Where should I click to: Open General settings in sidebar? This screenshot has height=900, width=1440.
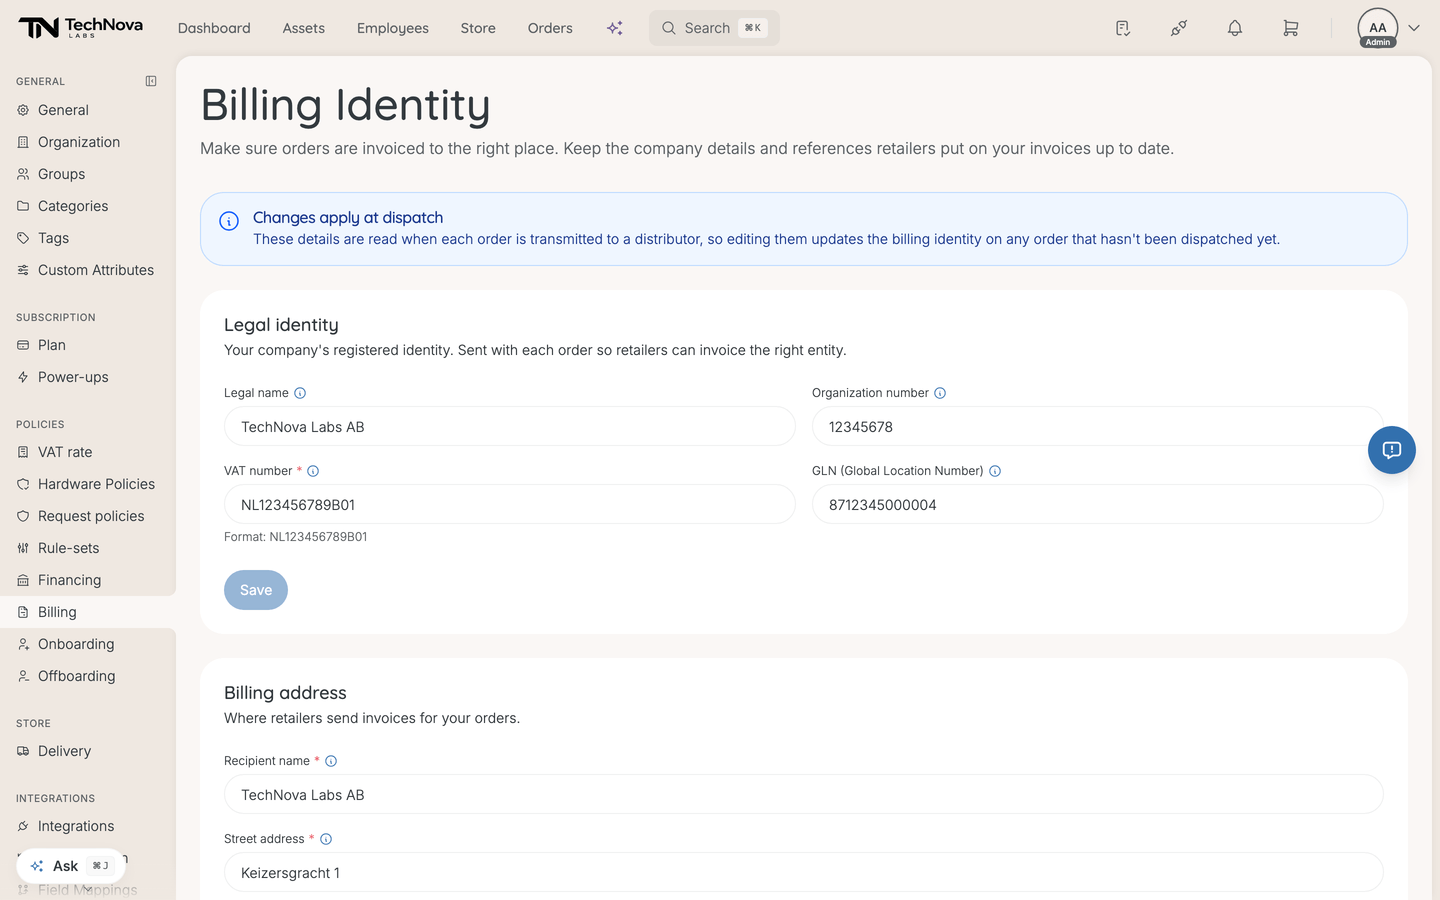click(x=88, y=110)
